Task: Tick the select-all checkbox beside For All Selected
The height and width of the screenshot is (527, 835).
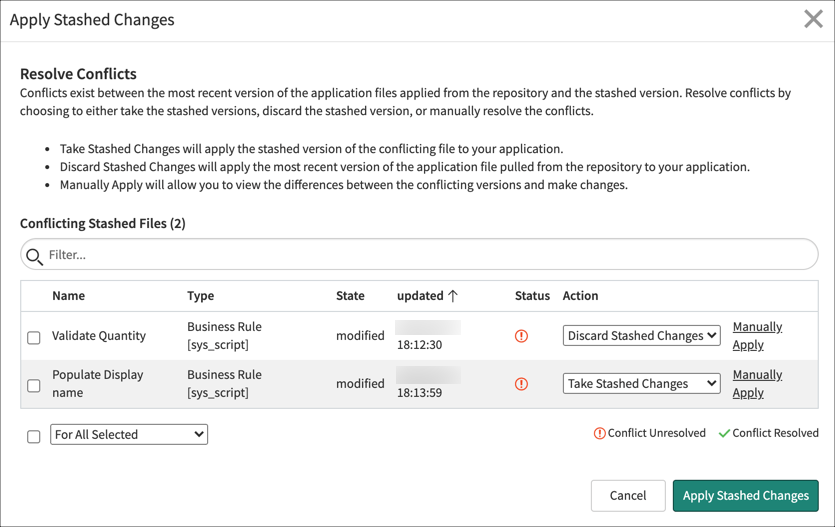Action: pos(34,437)
